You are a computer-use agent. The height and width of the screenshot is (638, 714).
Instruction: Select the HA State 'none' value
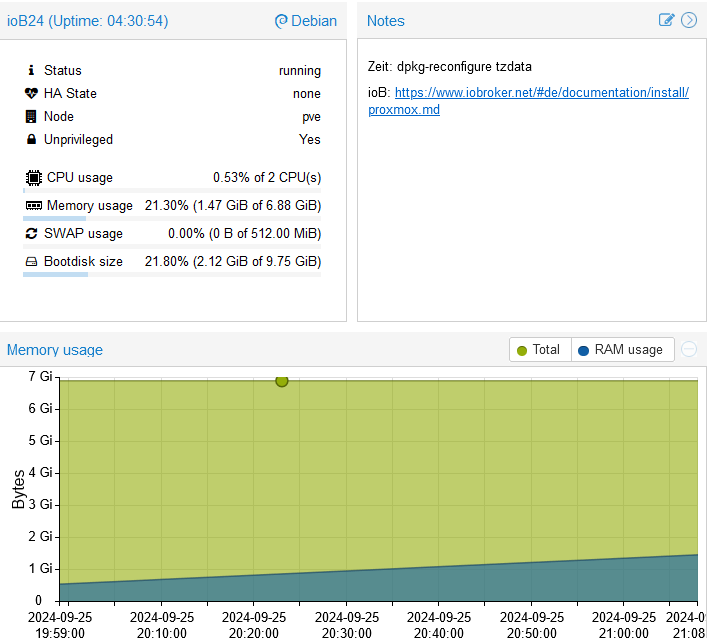pyautogui.click(x=307, y=94)
